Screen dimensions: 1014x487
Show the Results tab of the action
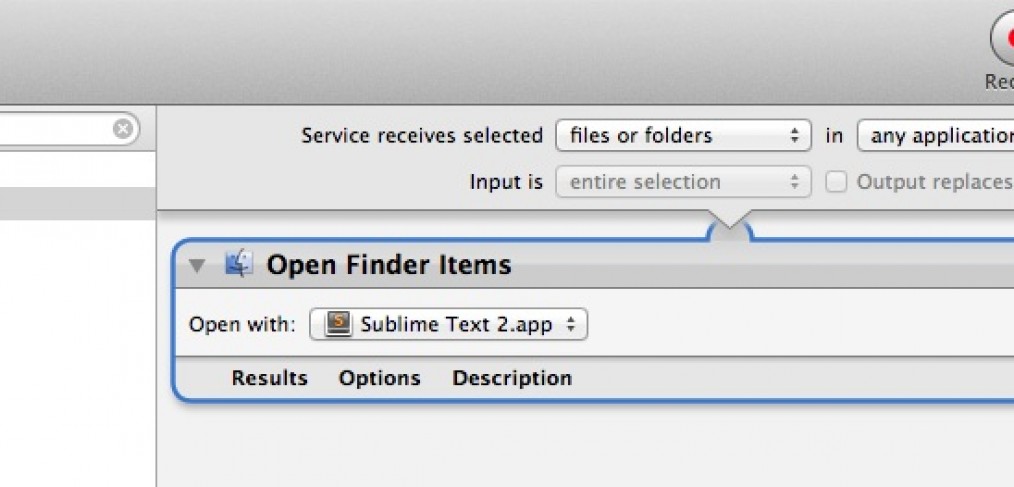(270, 378)
